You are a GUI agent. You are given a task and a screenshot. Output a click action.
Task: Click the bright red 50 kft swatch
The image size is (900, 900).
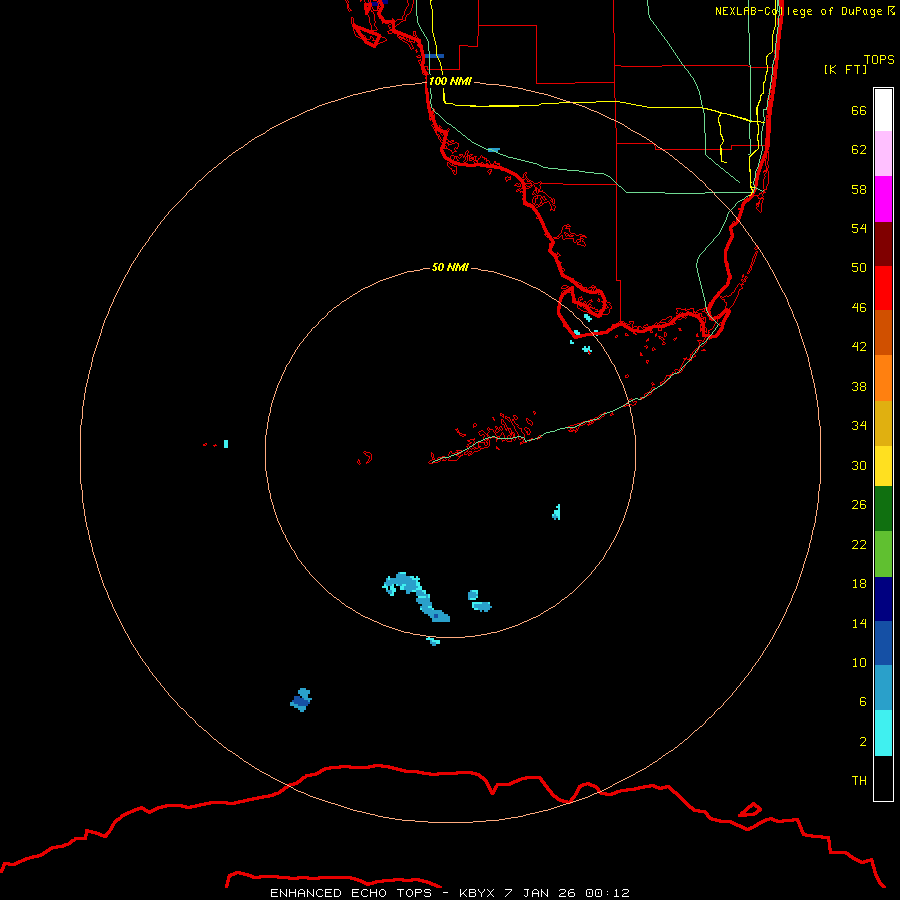point(883,288)
